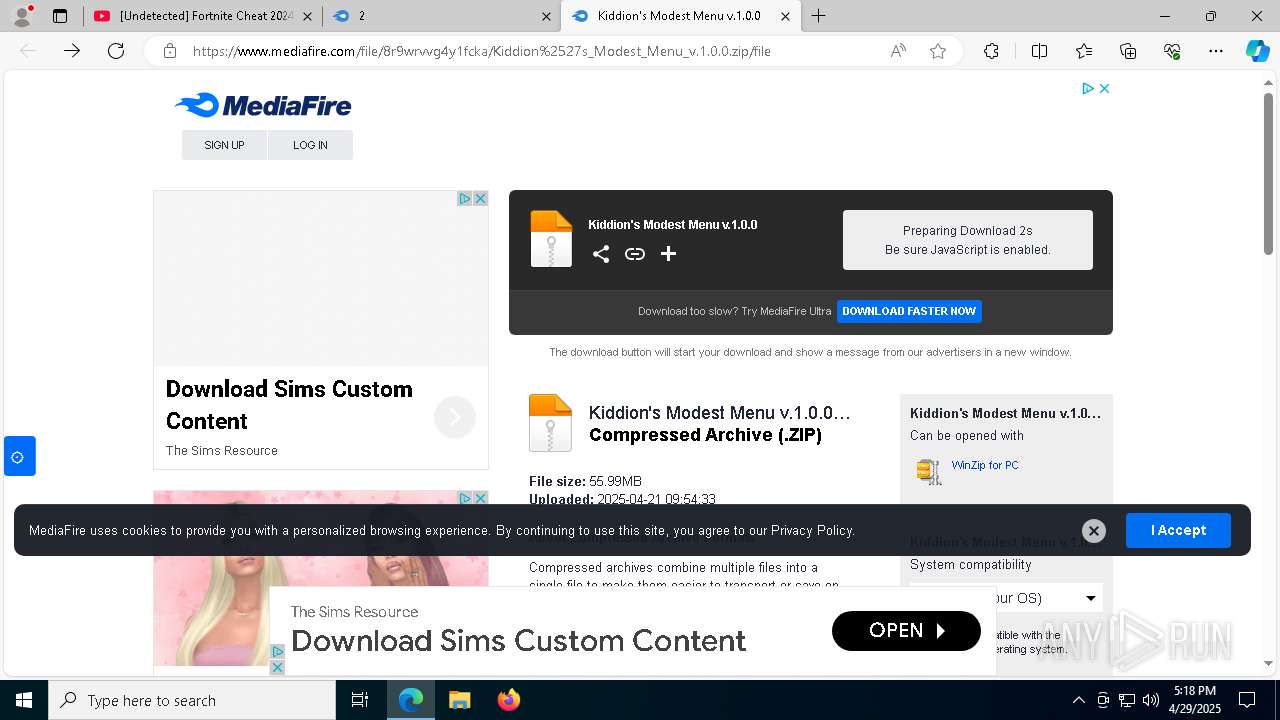
Task: Open the Collections icon
Action: [1128, 51]
